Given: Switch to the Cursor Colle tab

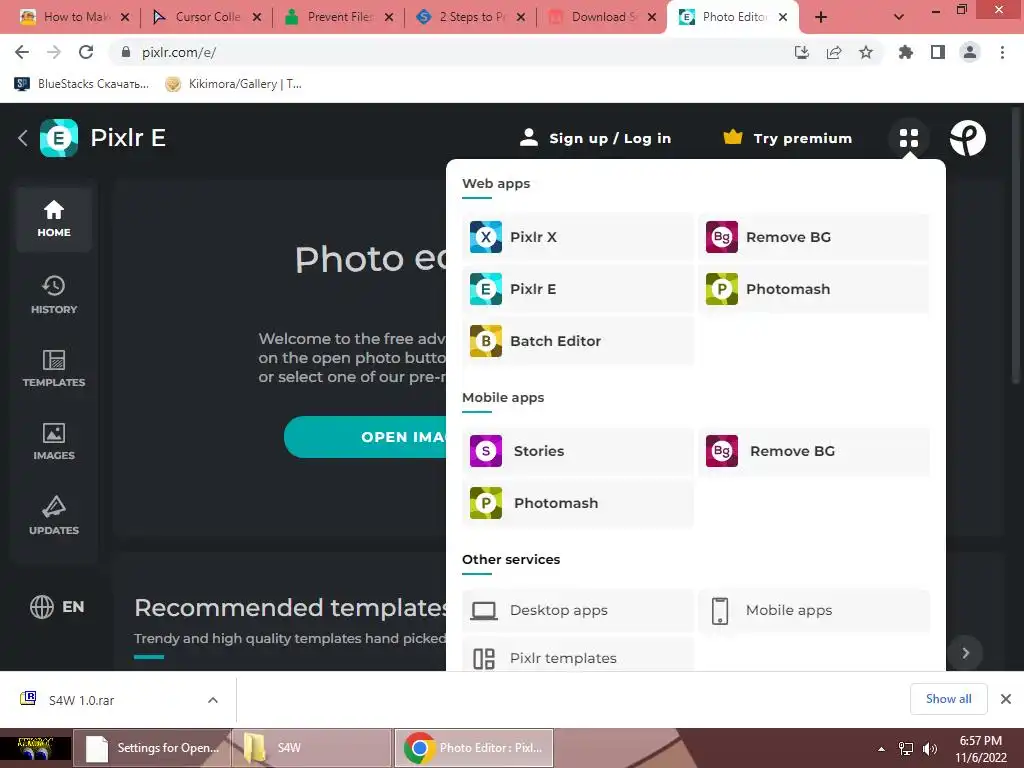Looking at the screenshot, I should (207, 17).
